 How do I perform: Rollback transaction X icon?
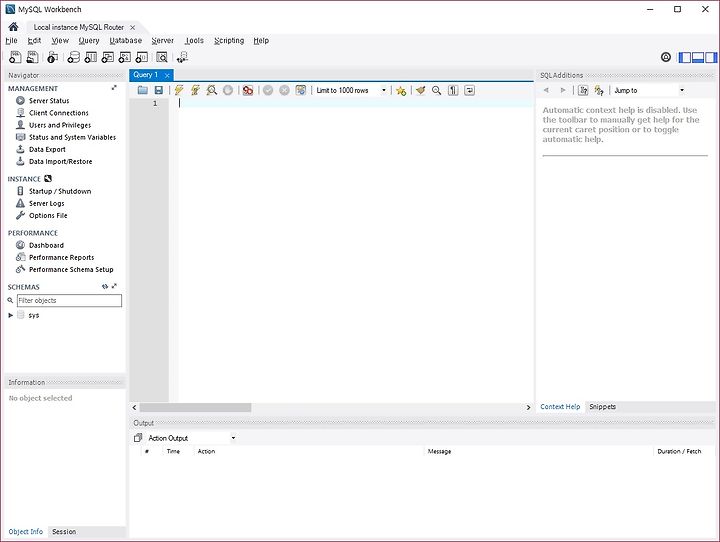[x=284, y=90]
